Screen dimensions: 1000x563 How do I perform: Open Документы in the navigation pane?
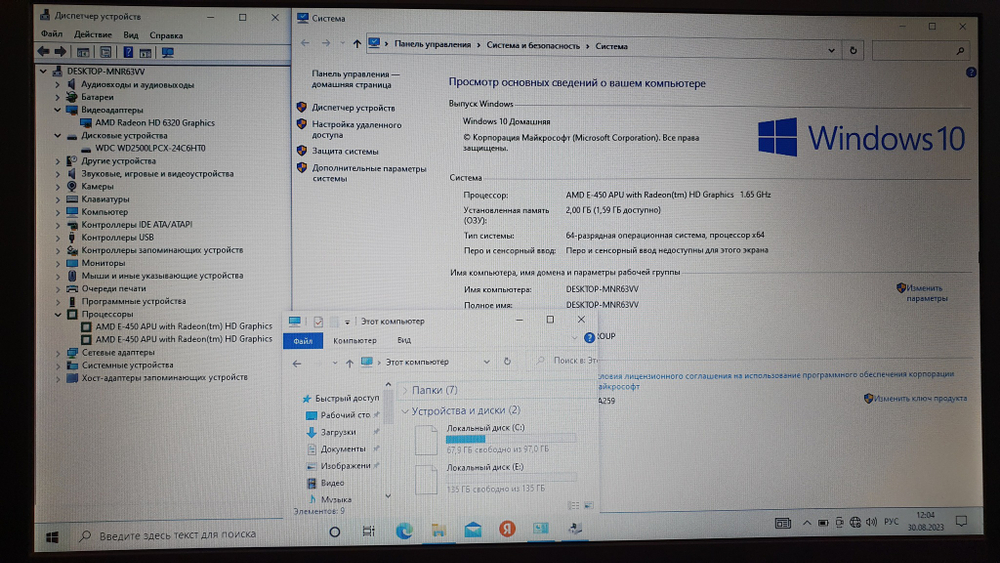coord(342,449)
